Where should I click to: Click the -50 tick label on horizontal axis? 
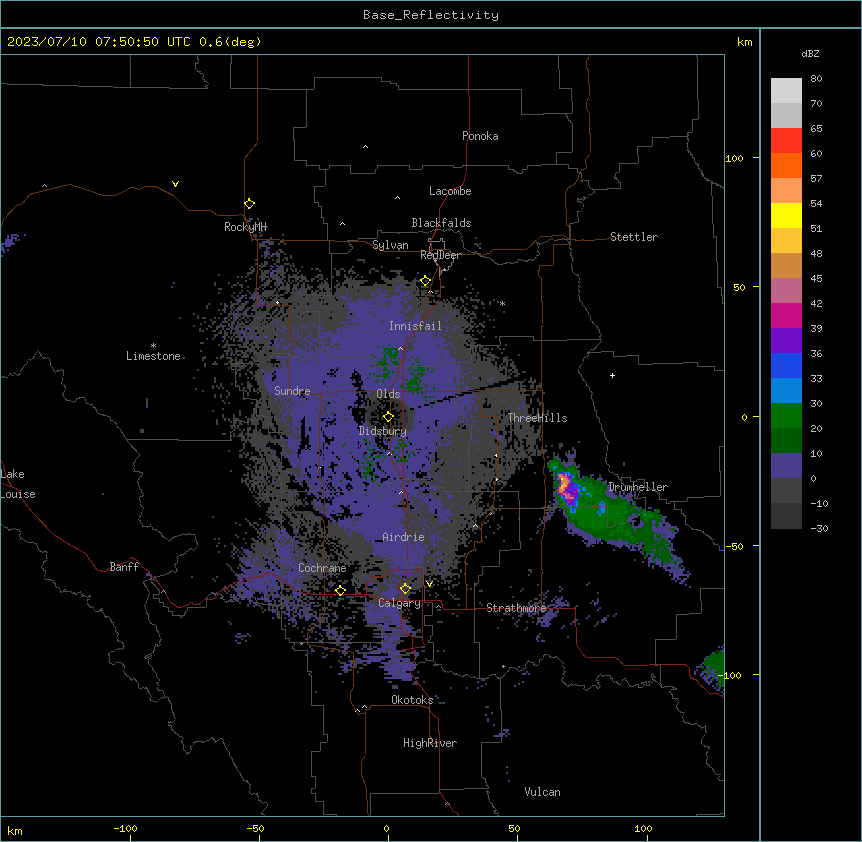[255, 828]
